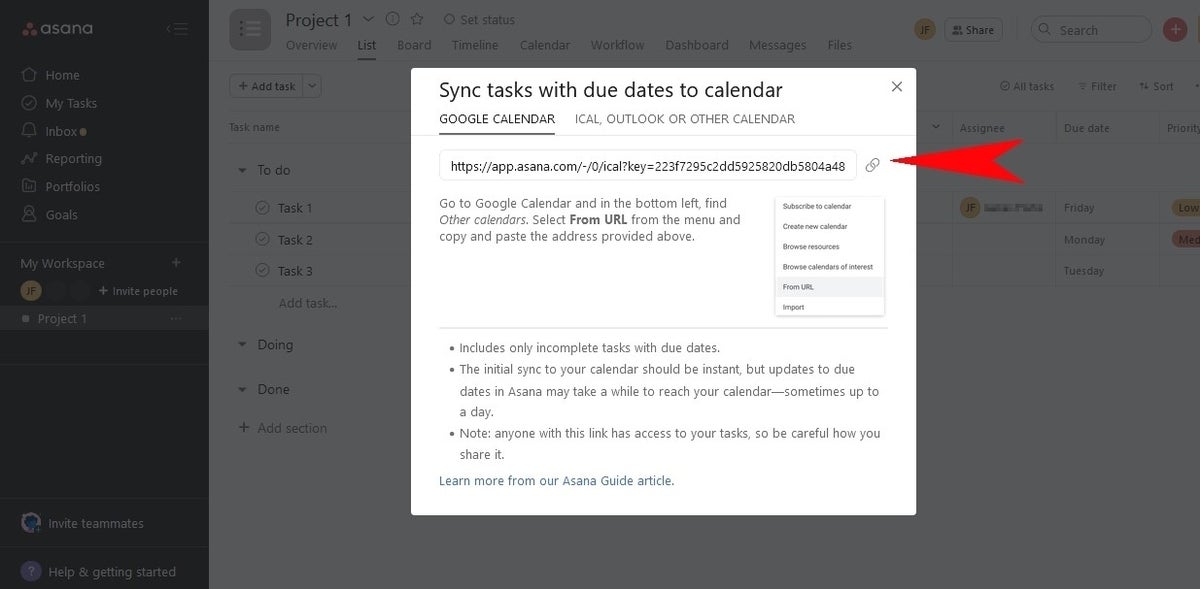Viewport: 1200px width, 589px height.
Task: Click the Assignee column header
Action: 982,128
